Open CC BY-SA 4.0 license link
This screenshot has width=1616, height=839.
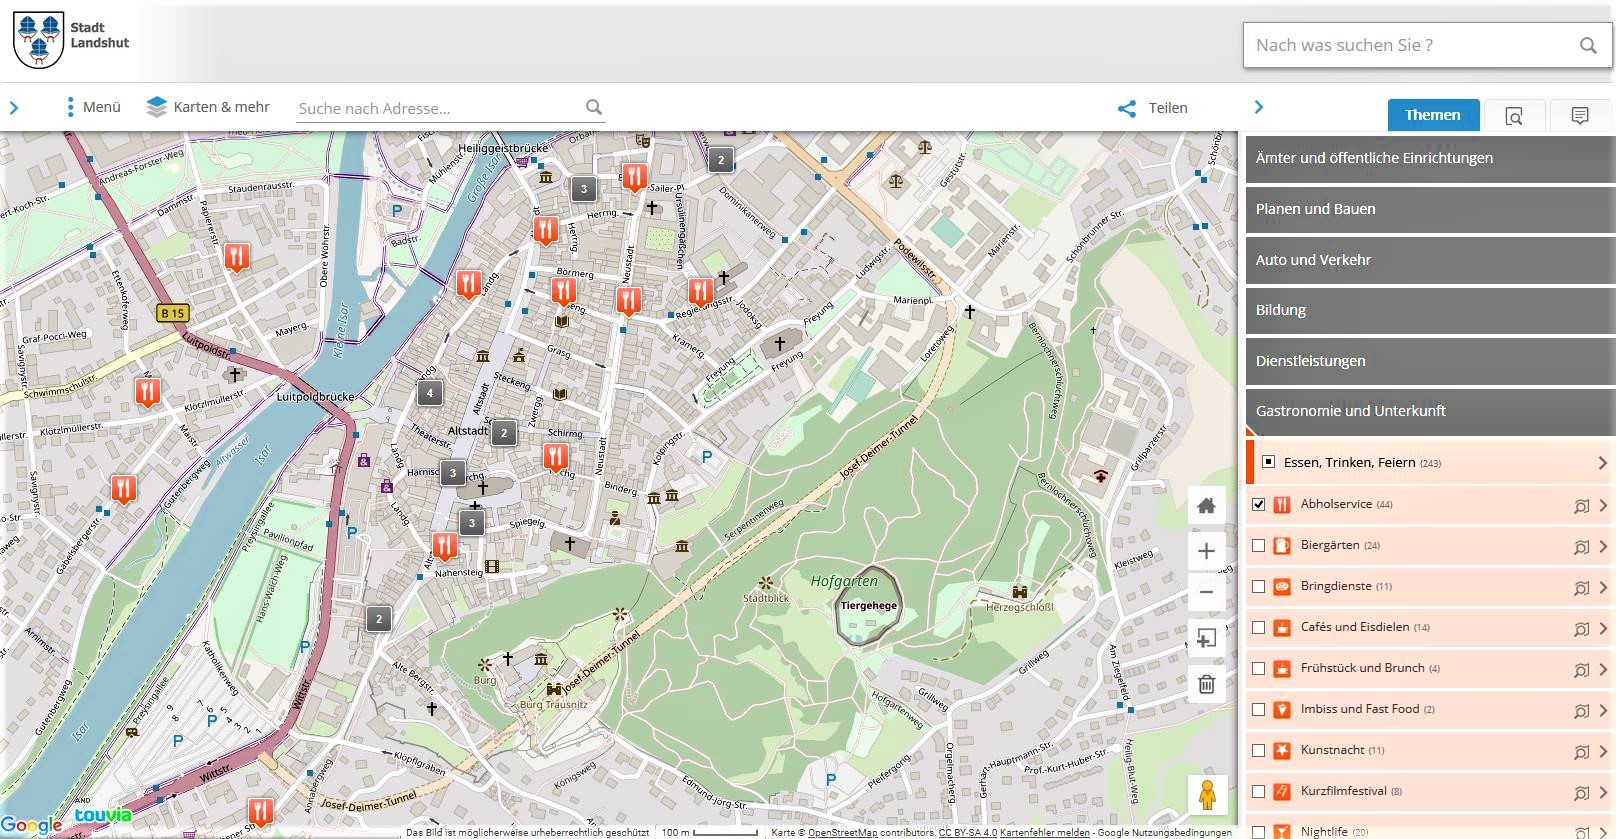tap(967, 832)
